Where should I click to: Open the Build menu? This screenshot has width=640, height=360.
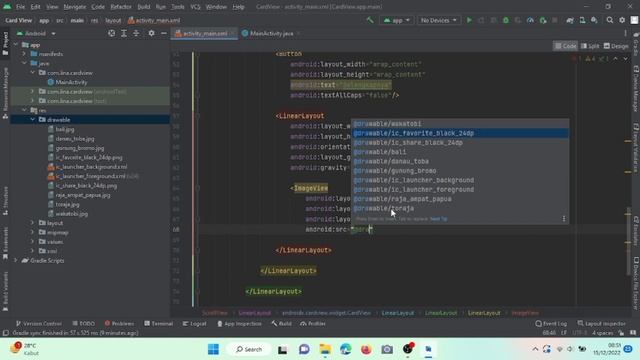click(144, 7)
